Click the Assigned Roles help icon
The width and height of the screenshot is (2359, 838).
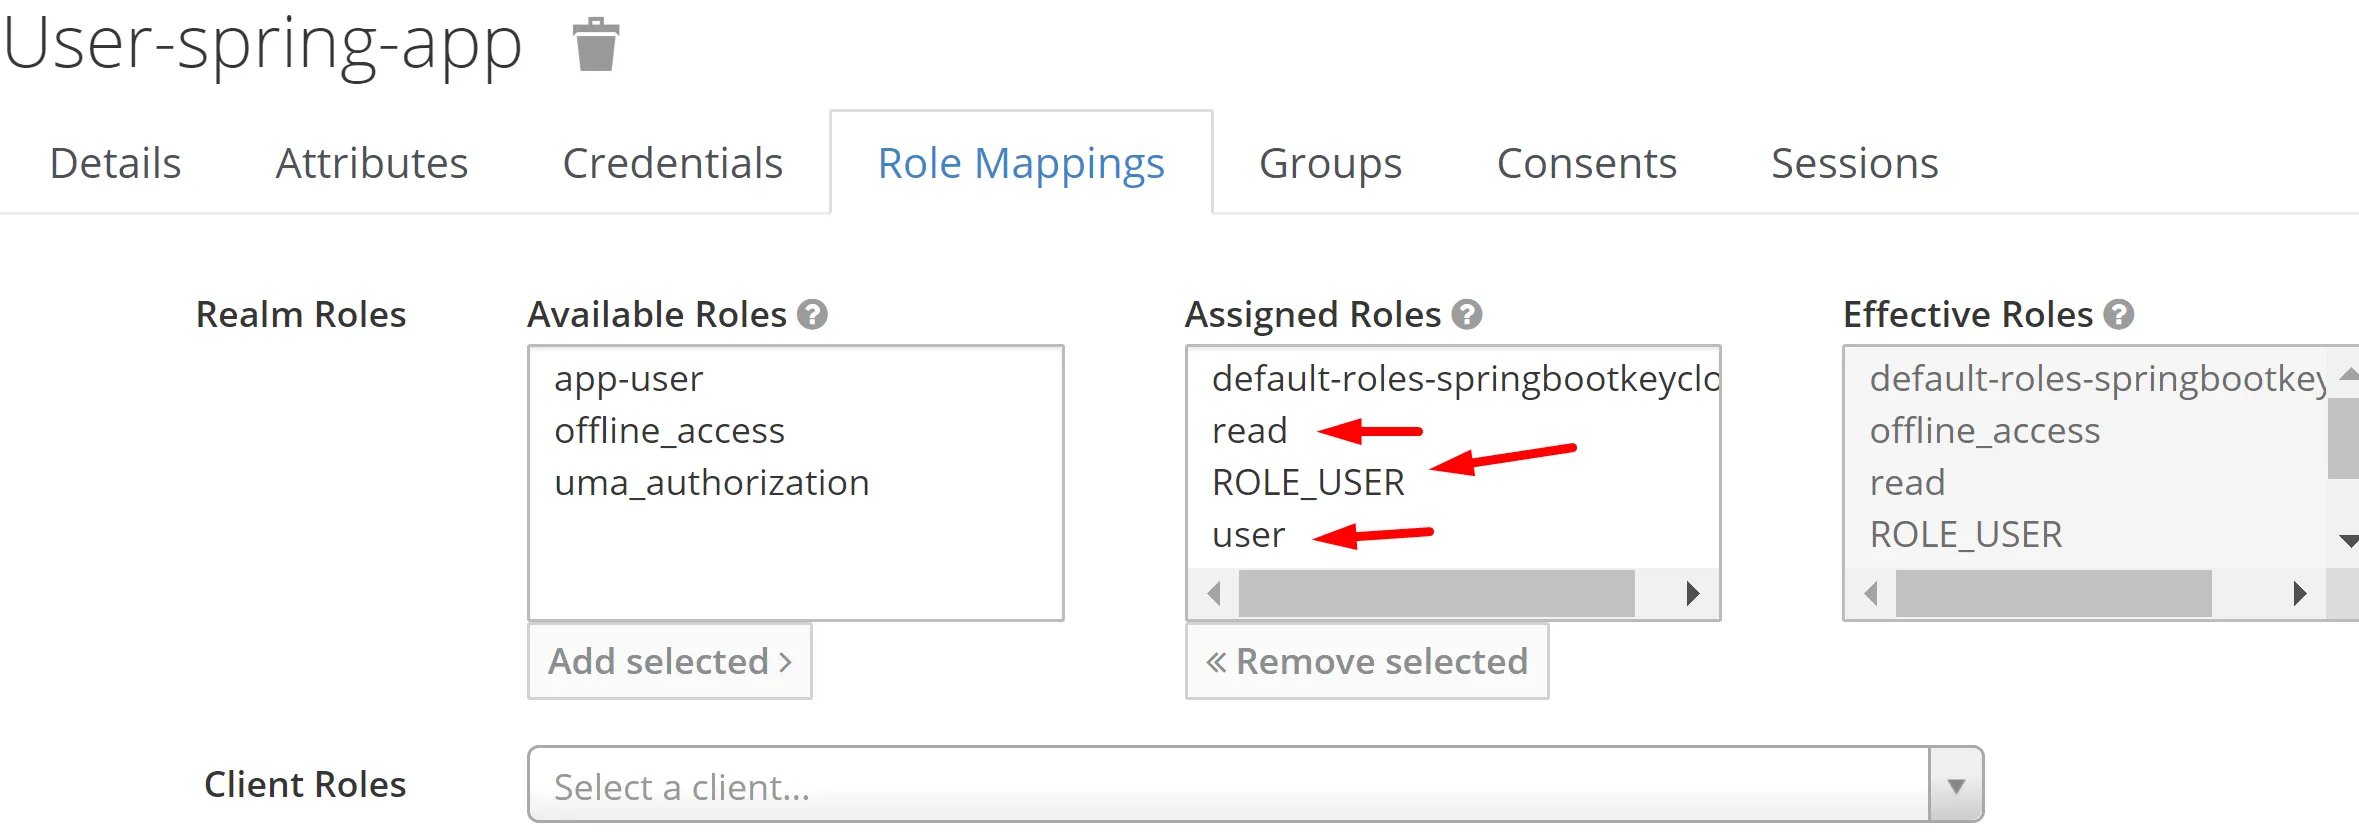pyautogui.click(x=1466, y=315)
